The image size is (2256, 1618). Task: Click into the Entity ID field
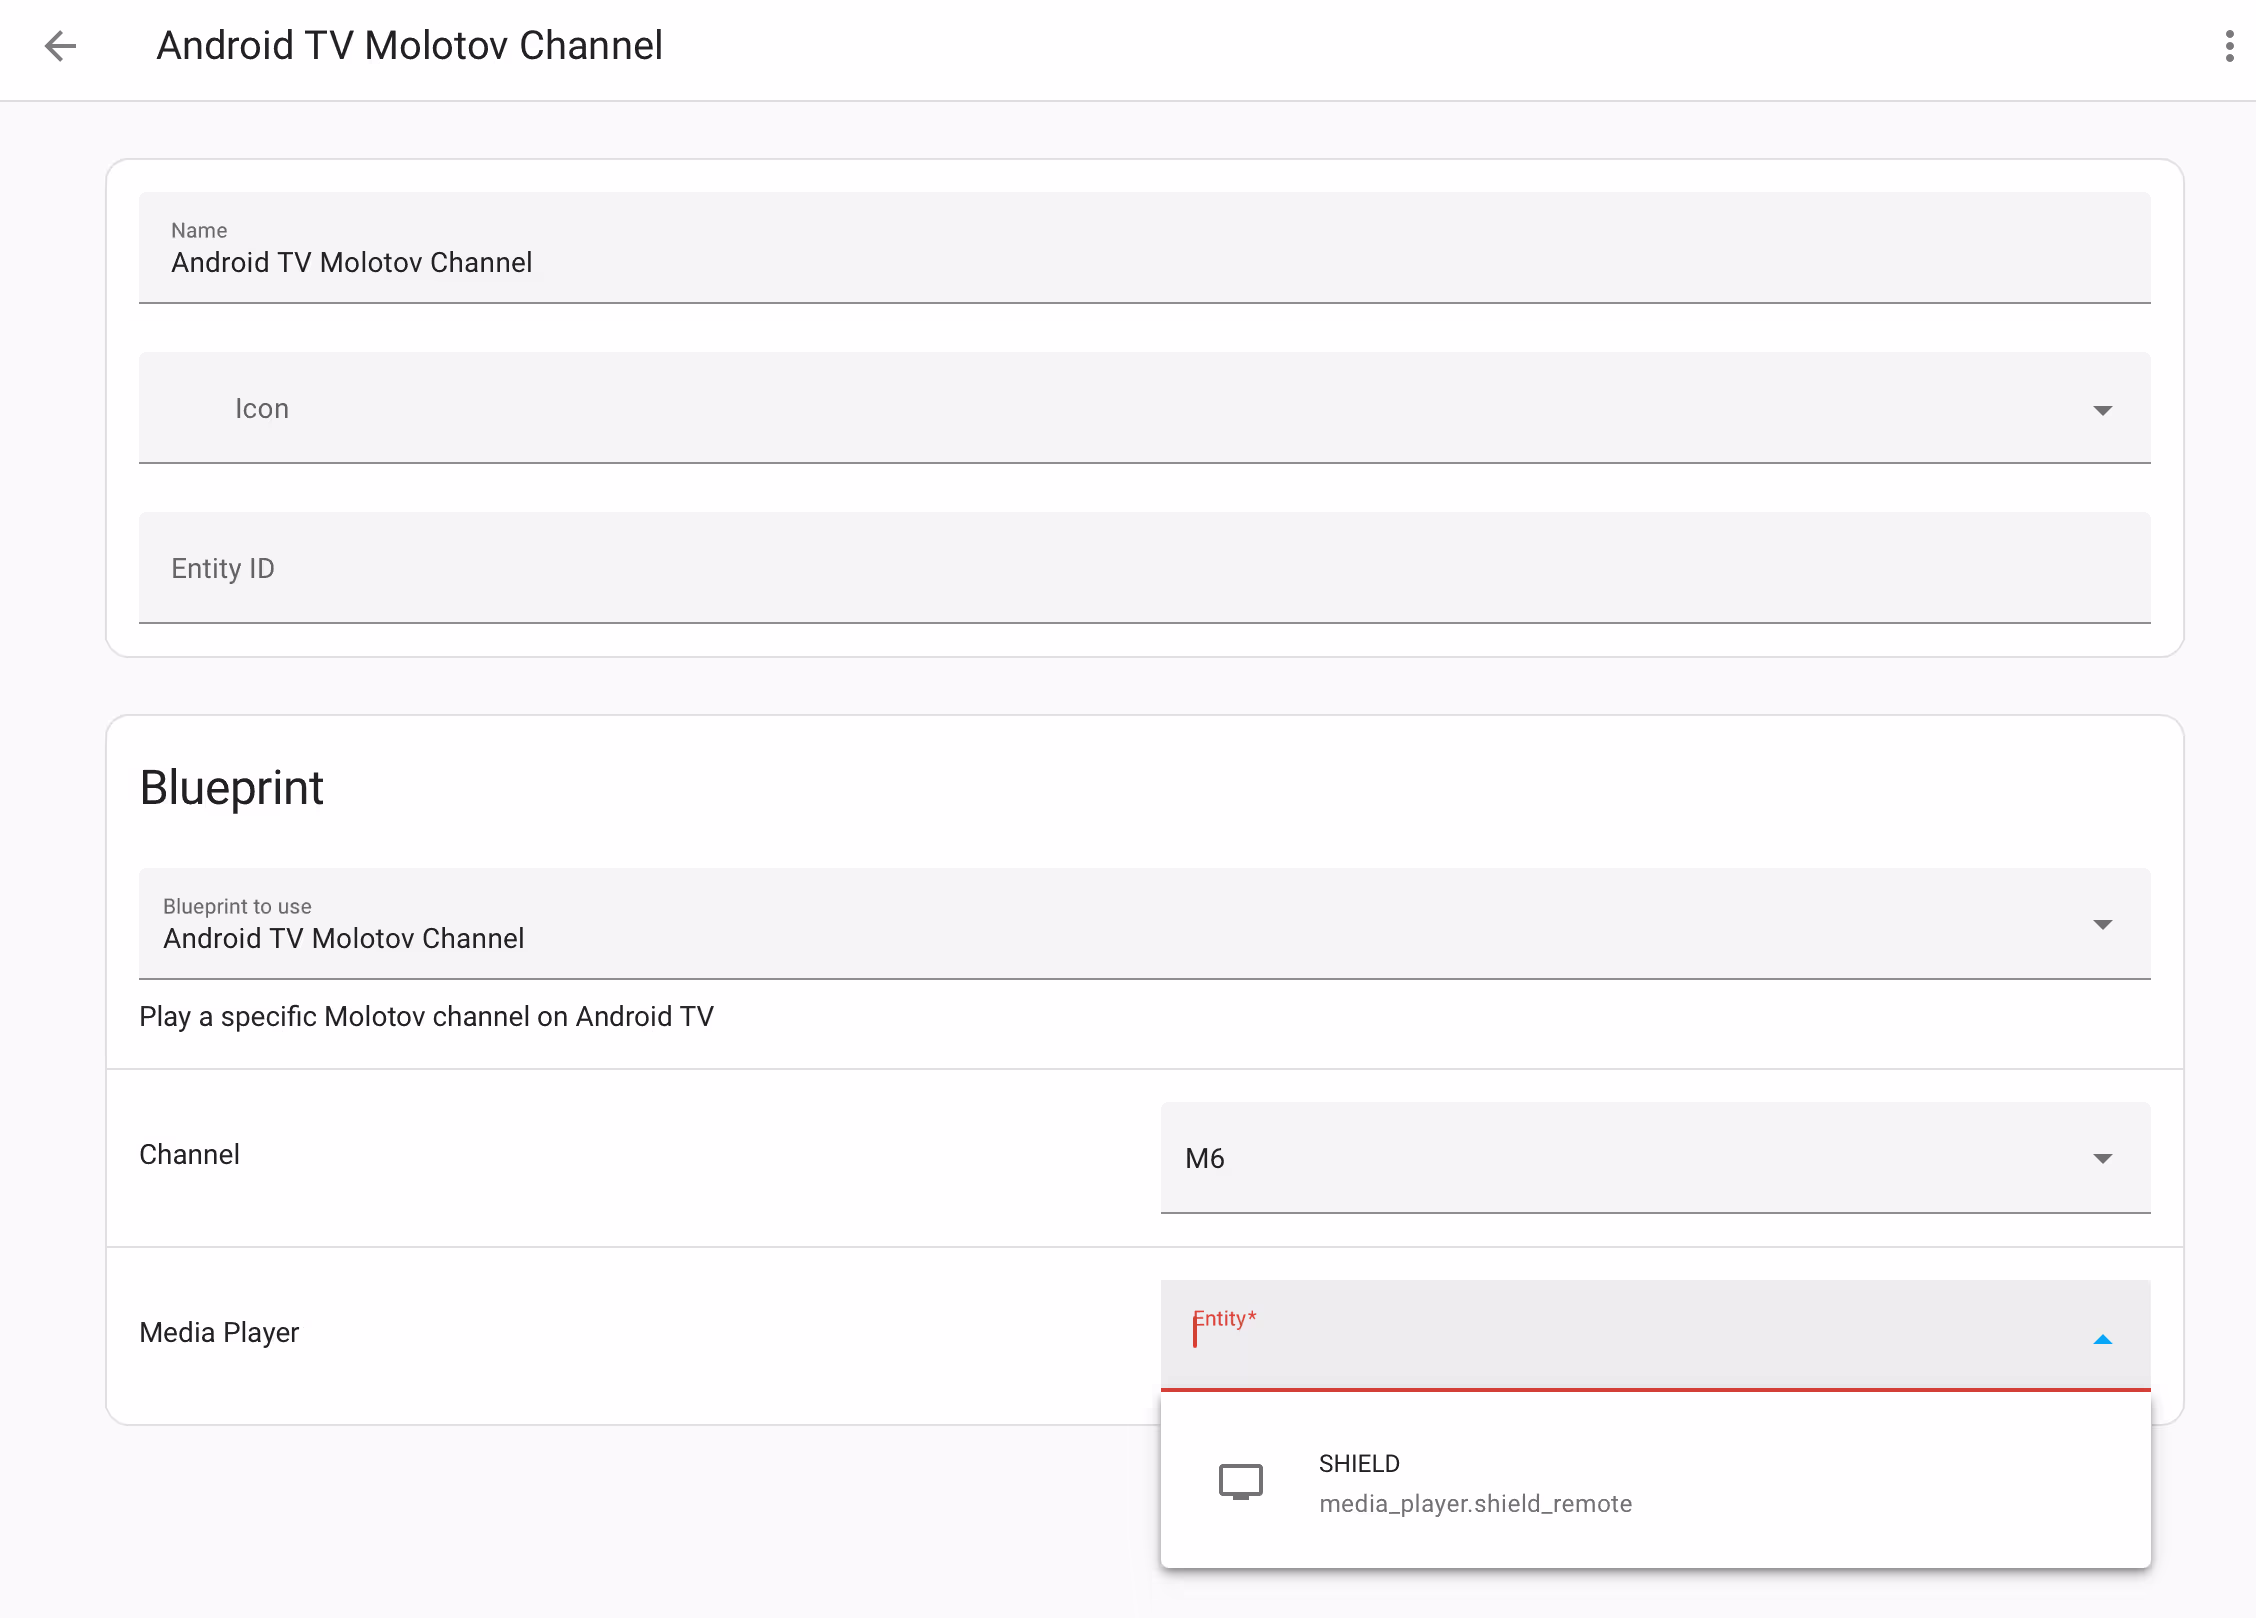point(1144,567)
